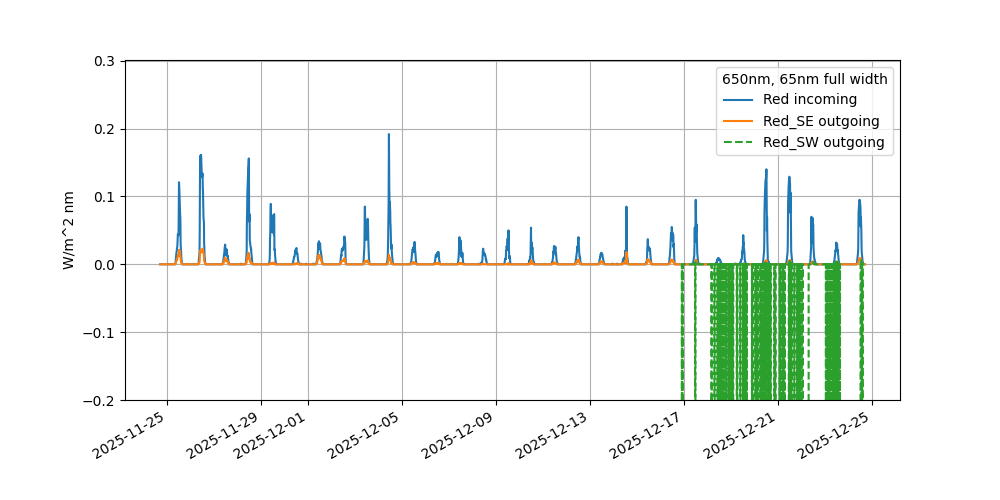Click the 2025-12-25 x-axis date label

tap(837, 436)
